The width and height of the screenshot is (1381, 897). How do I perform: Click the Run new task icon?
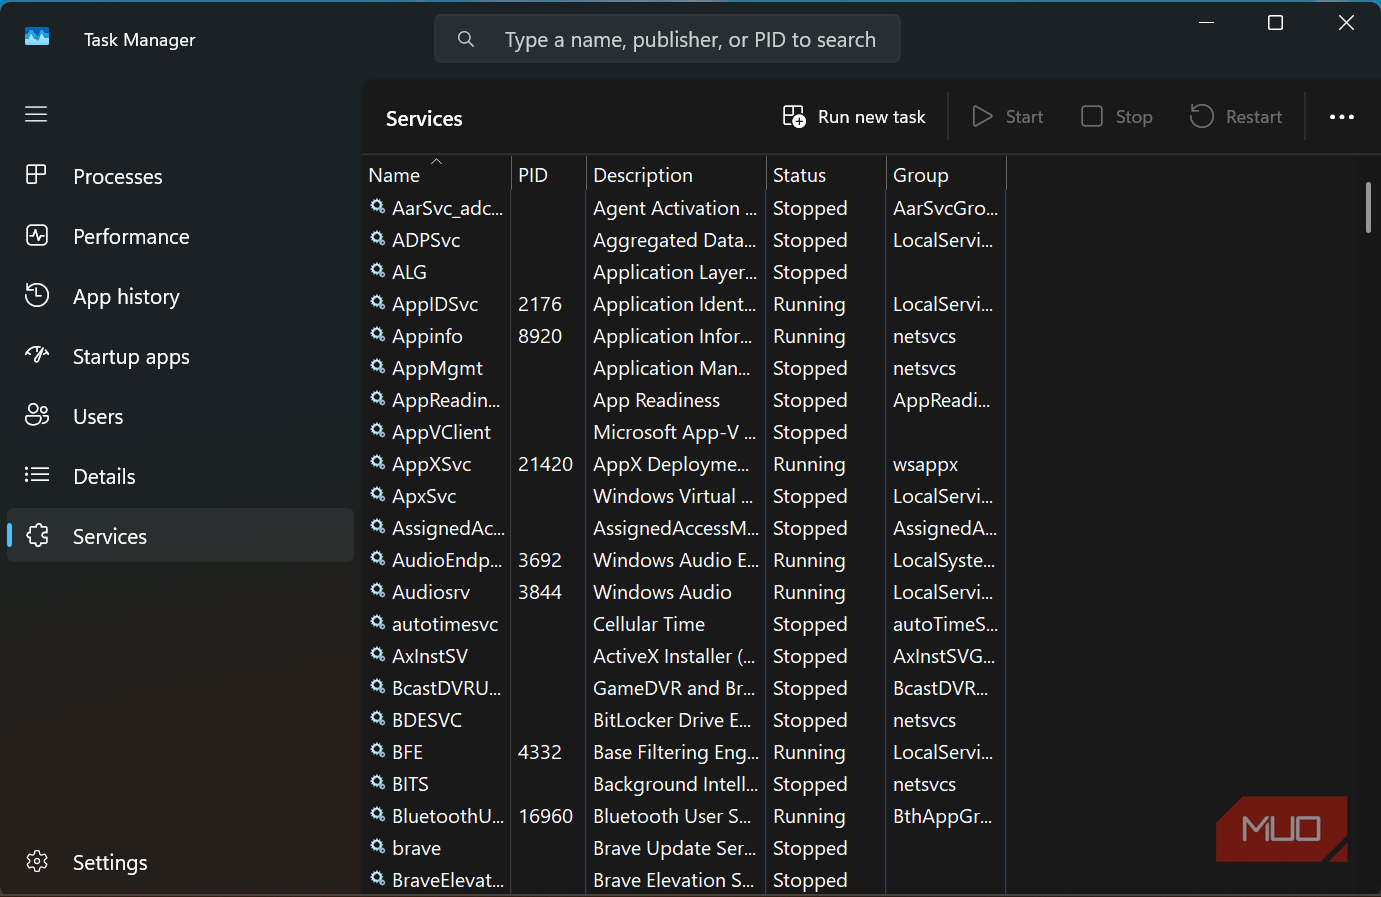point(794,117)
